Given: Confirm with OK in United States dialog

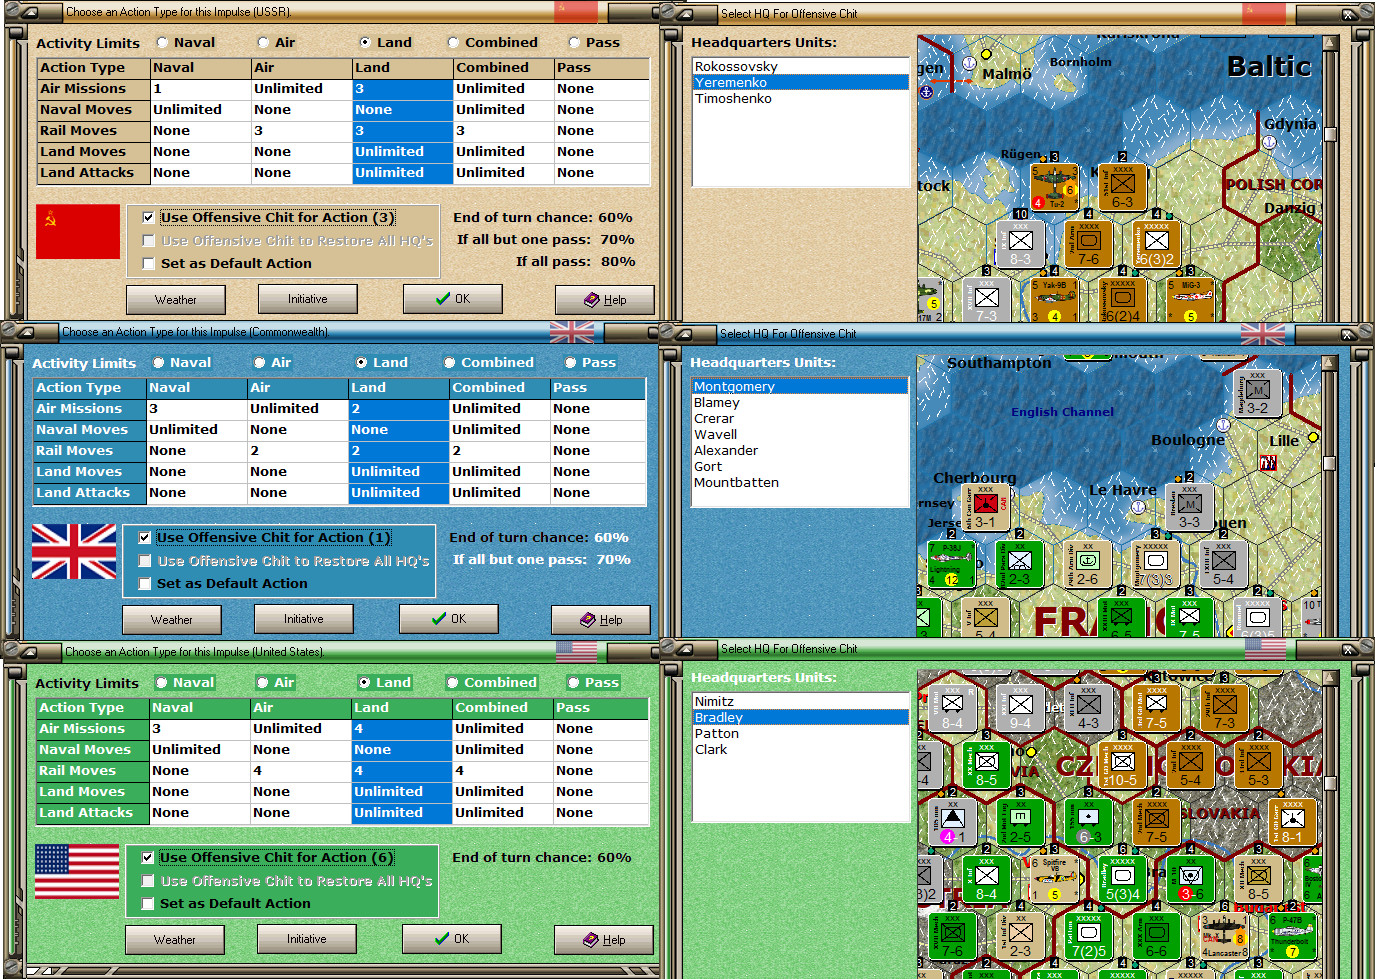Looking at the screenshot, I should coord(452,939).
